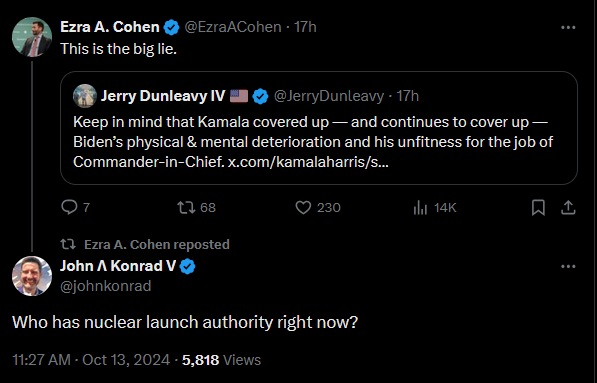Image resolution: width=597 pixels, height=383 pixels.
Task: Click John Konrad's verified badge
Action: [187, 267]
